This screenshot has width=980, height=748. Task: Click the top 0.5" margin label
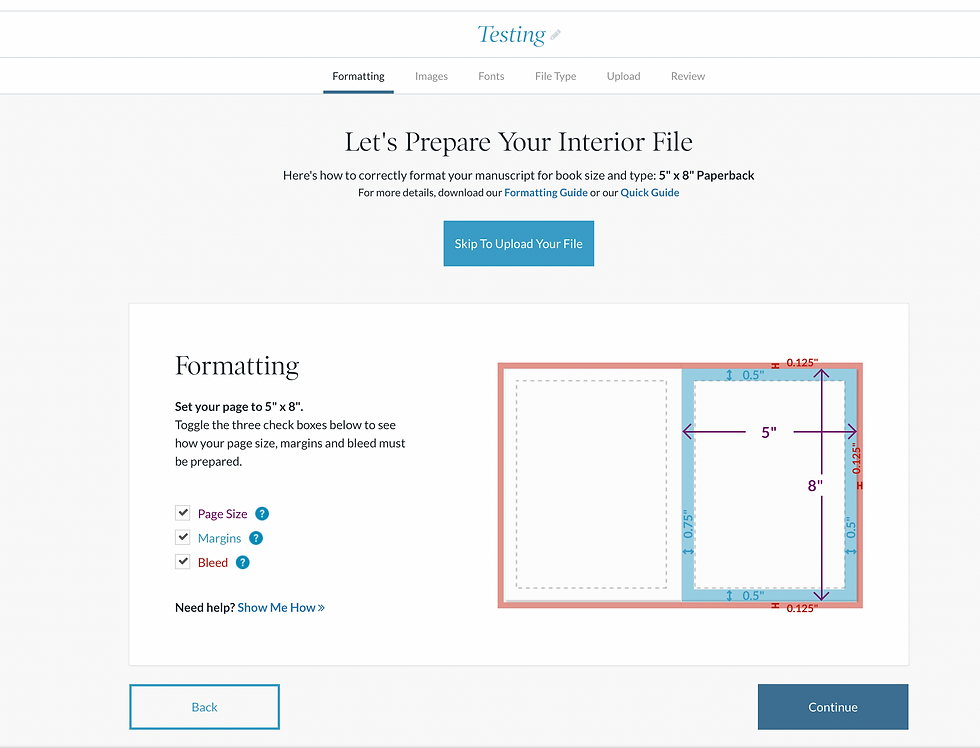pyautogui.click(x=753, y=375)
